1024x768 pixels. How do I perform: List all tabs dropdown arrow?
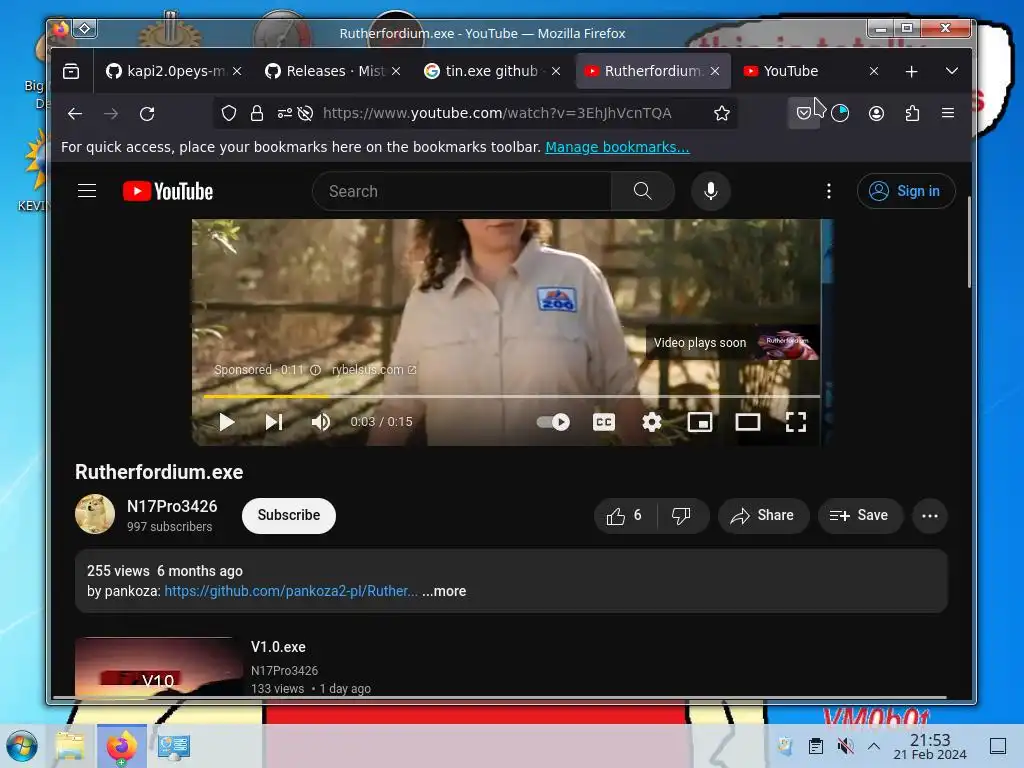(x=952, y=71)
